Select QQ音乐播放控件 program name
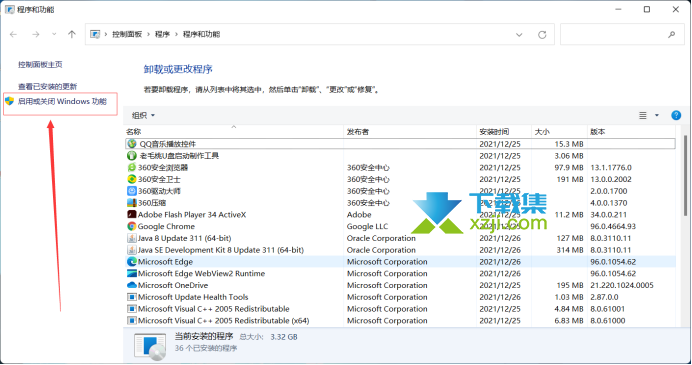Viewport: 692px width, 365px height. [168, 144]
